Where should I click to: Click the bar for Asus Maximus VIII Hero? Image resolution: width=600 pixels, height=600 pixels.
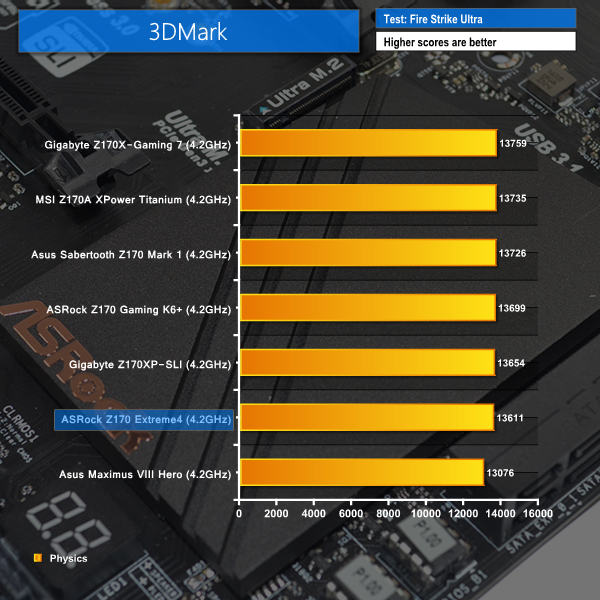tap(362, 472)
